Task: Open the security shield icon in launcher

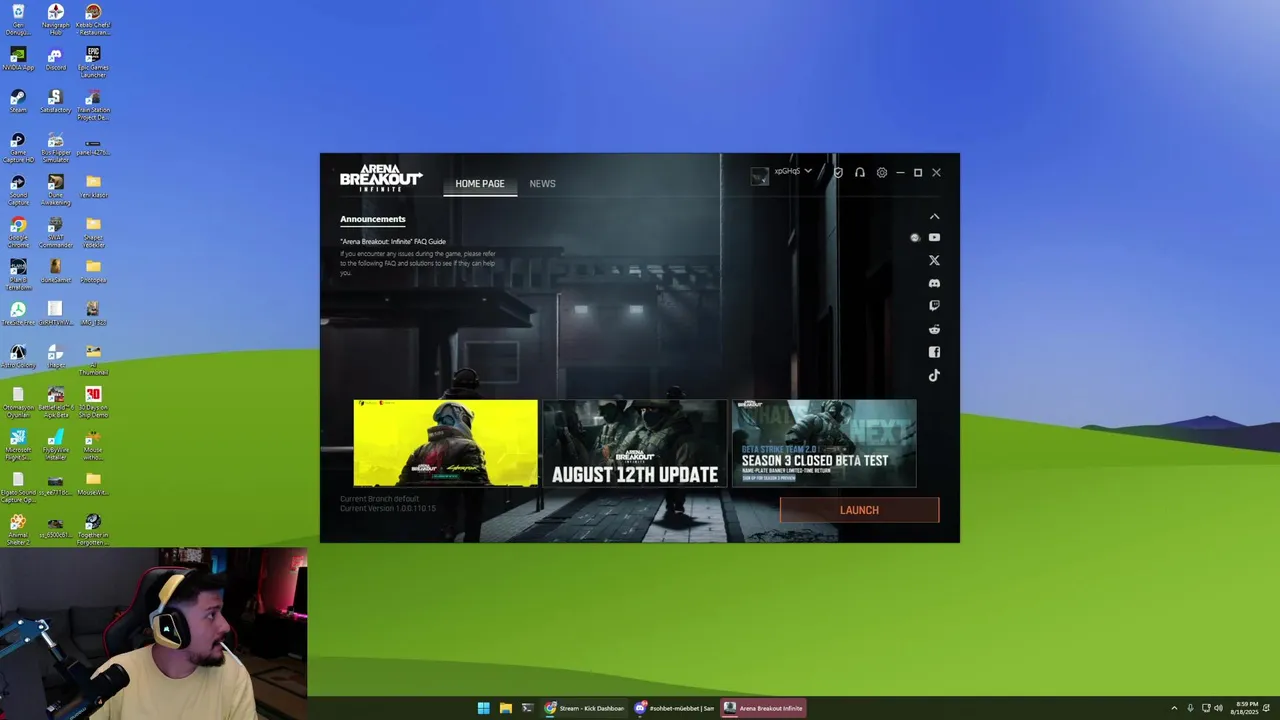Action: 838,172
